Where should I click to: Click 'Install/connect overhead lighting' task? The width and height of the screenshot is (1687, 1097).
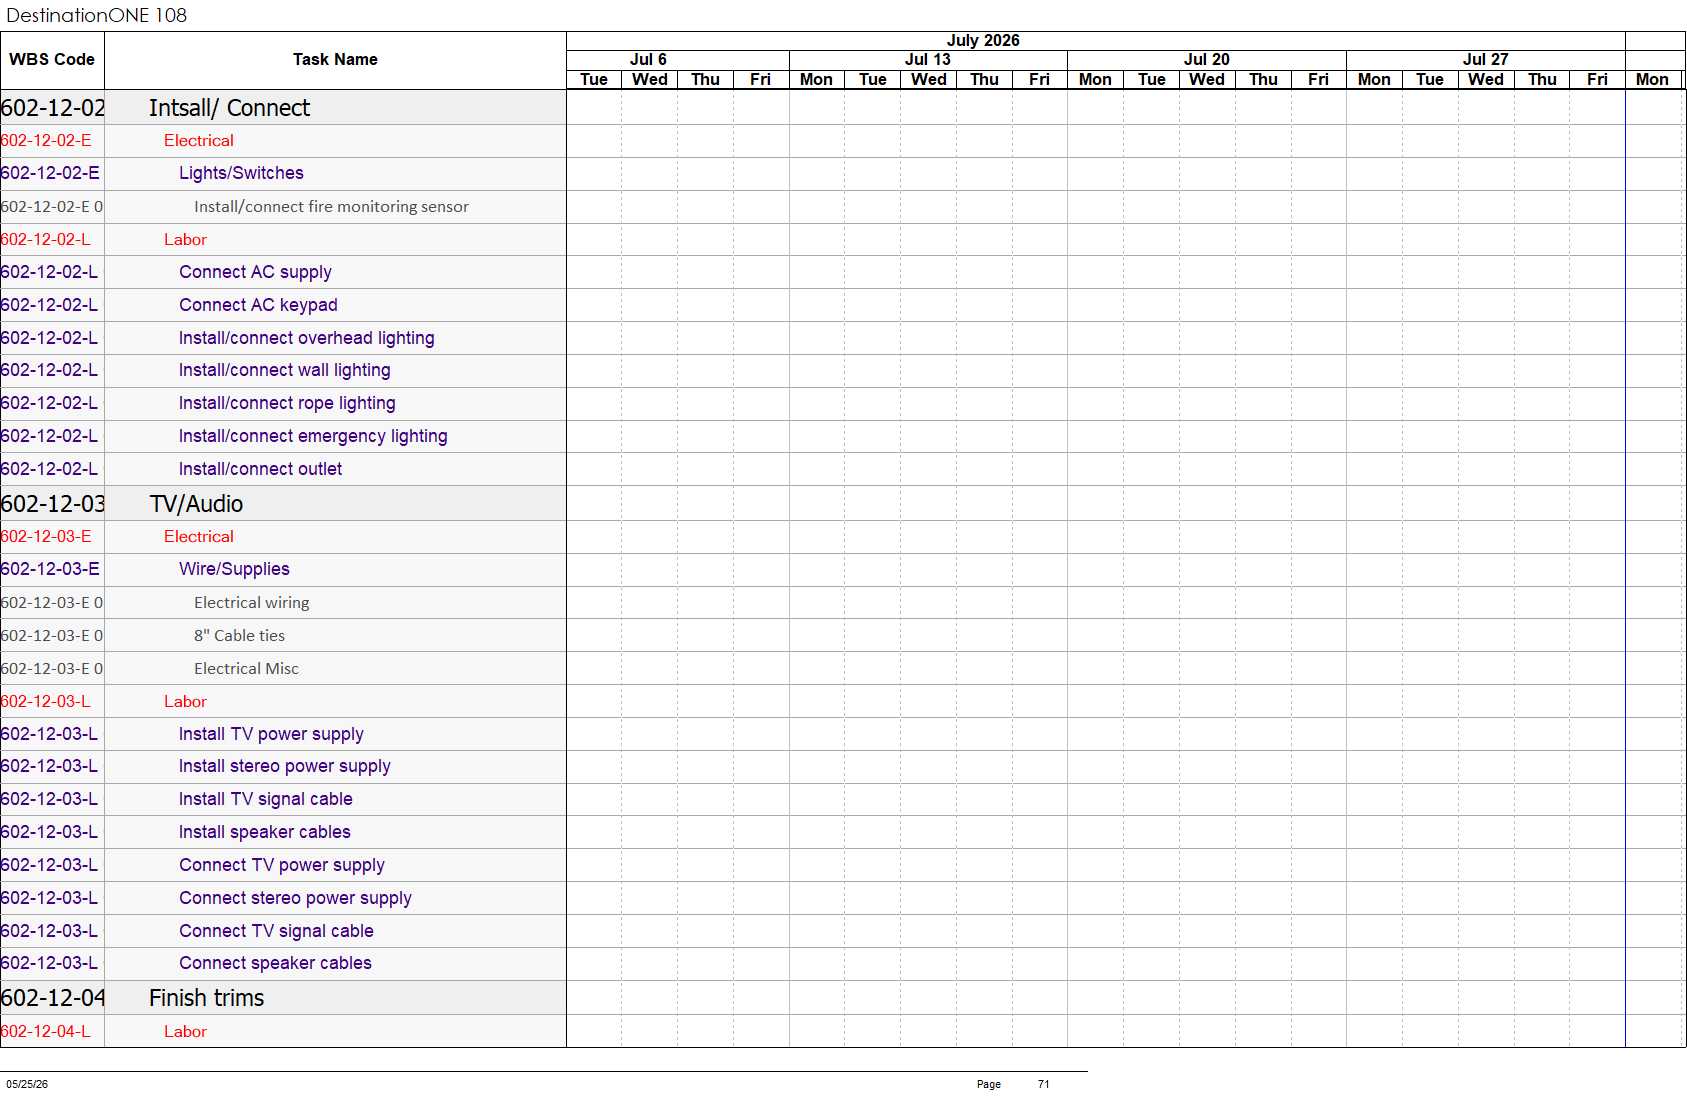point(306,338)
